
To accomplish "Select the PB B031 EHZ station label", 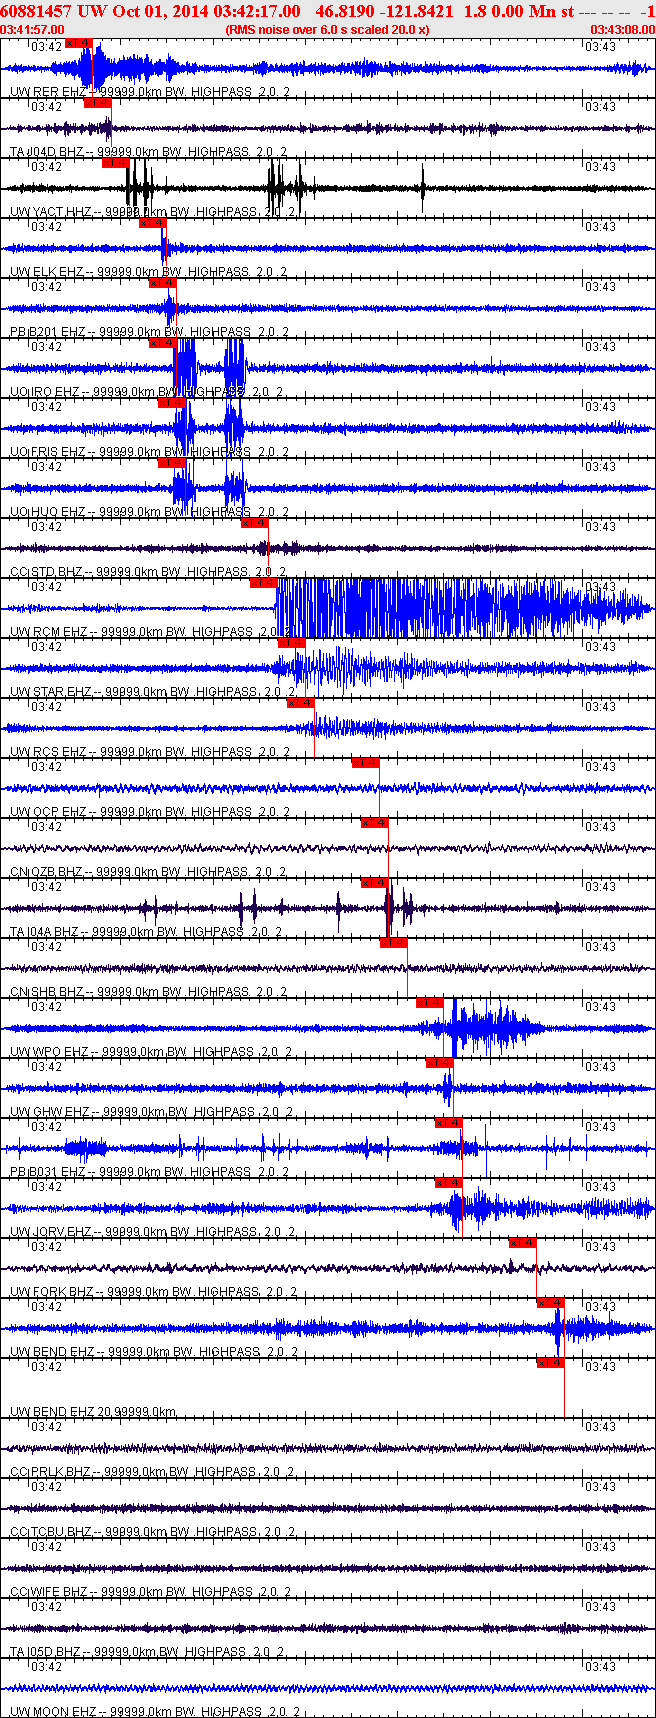I will 148,1171.
